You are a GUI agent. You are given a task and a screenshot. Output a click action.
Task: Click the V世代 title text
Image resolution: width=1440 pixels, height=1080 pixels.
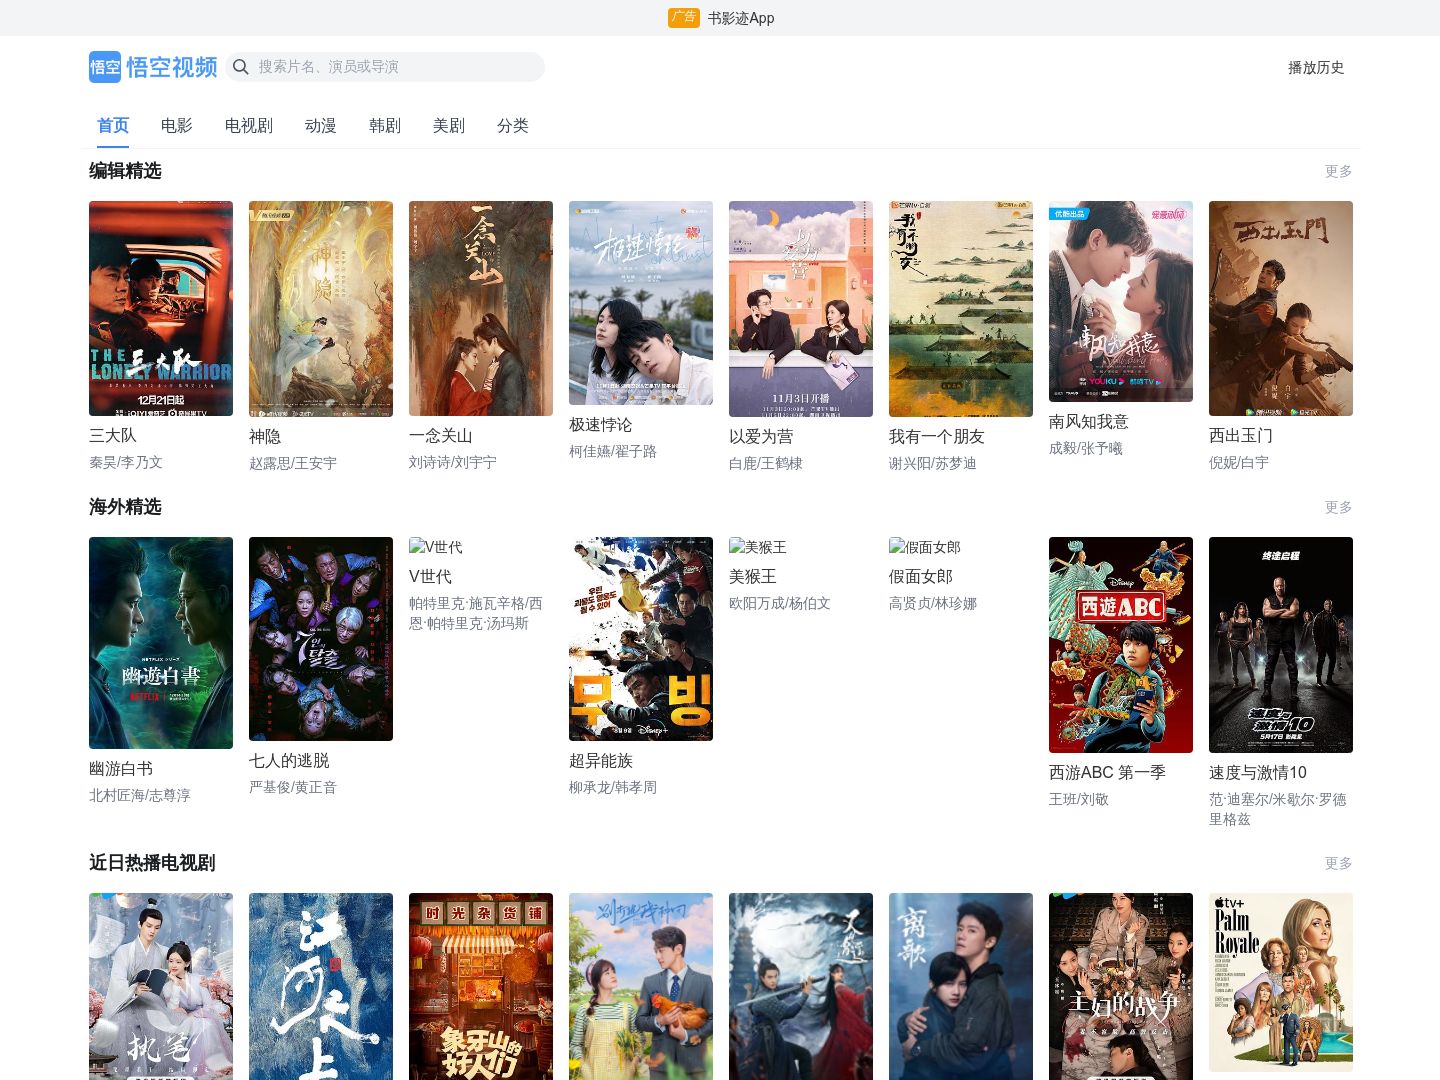[430, 576]
